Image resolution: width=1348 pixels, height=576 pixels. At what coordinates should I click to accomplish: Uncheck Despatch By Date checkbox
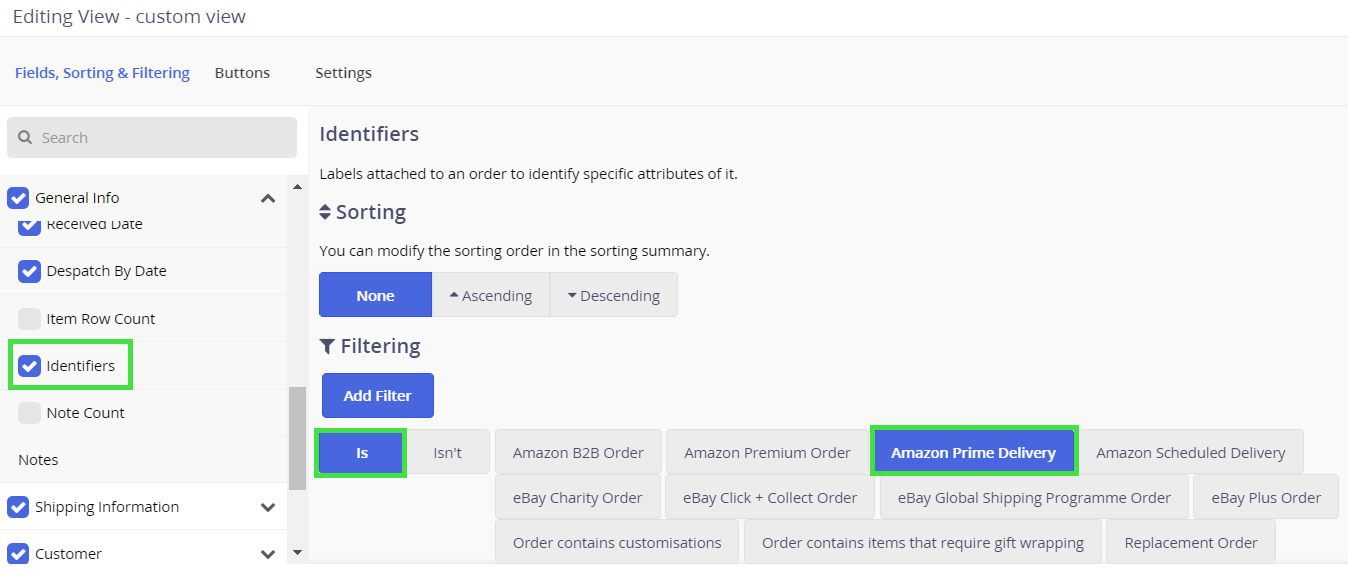click(30, 271)
